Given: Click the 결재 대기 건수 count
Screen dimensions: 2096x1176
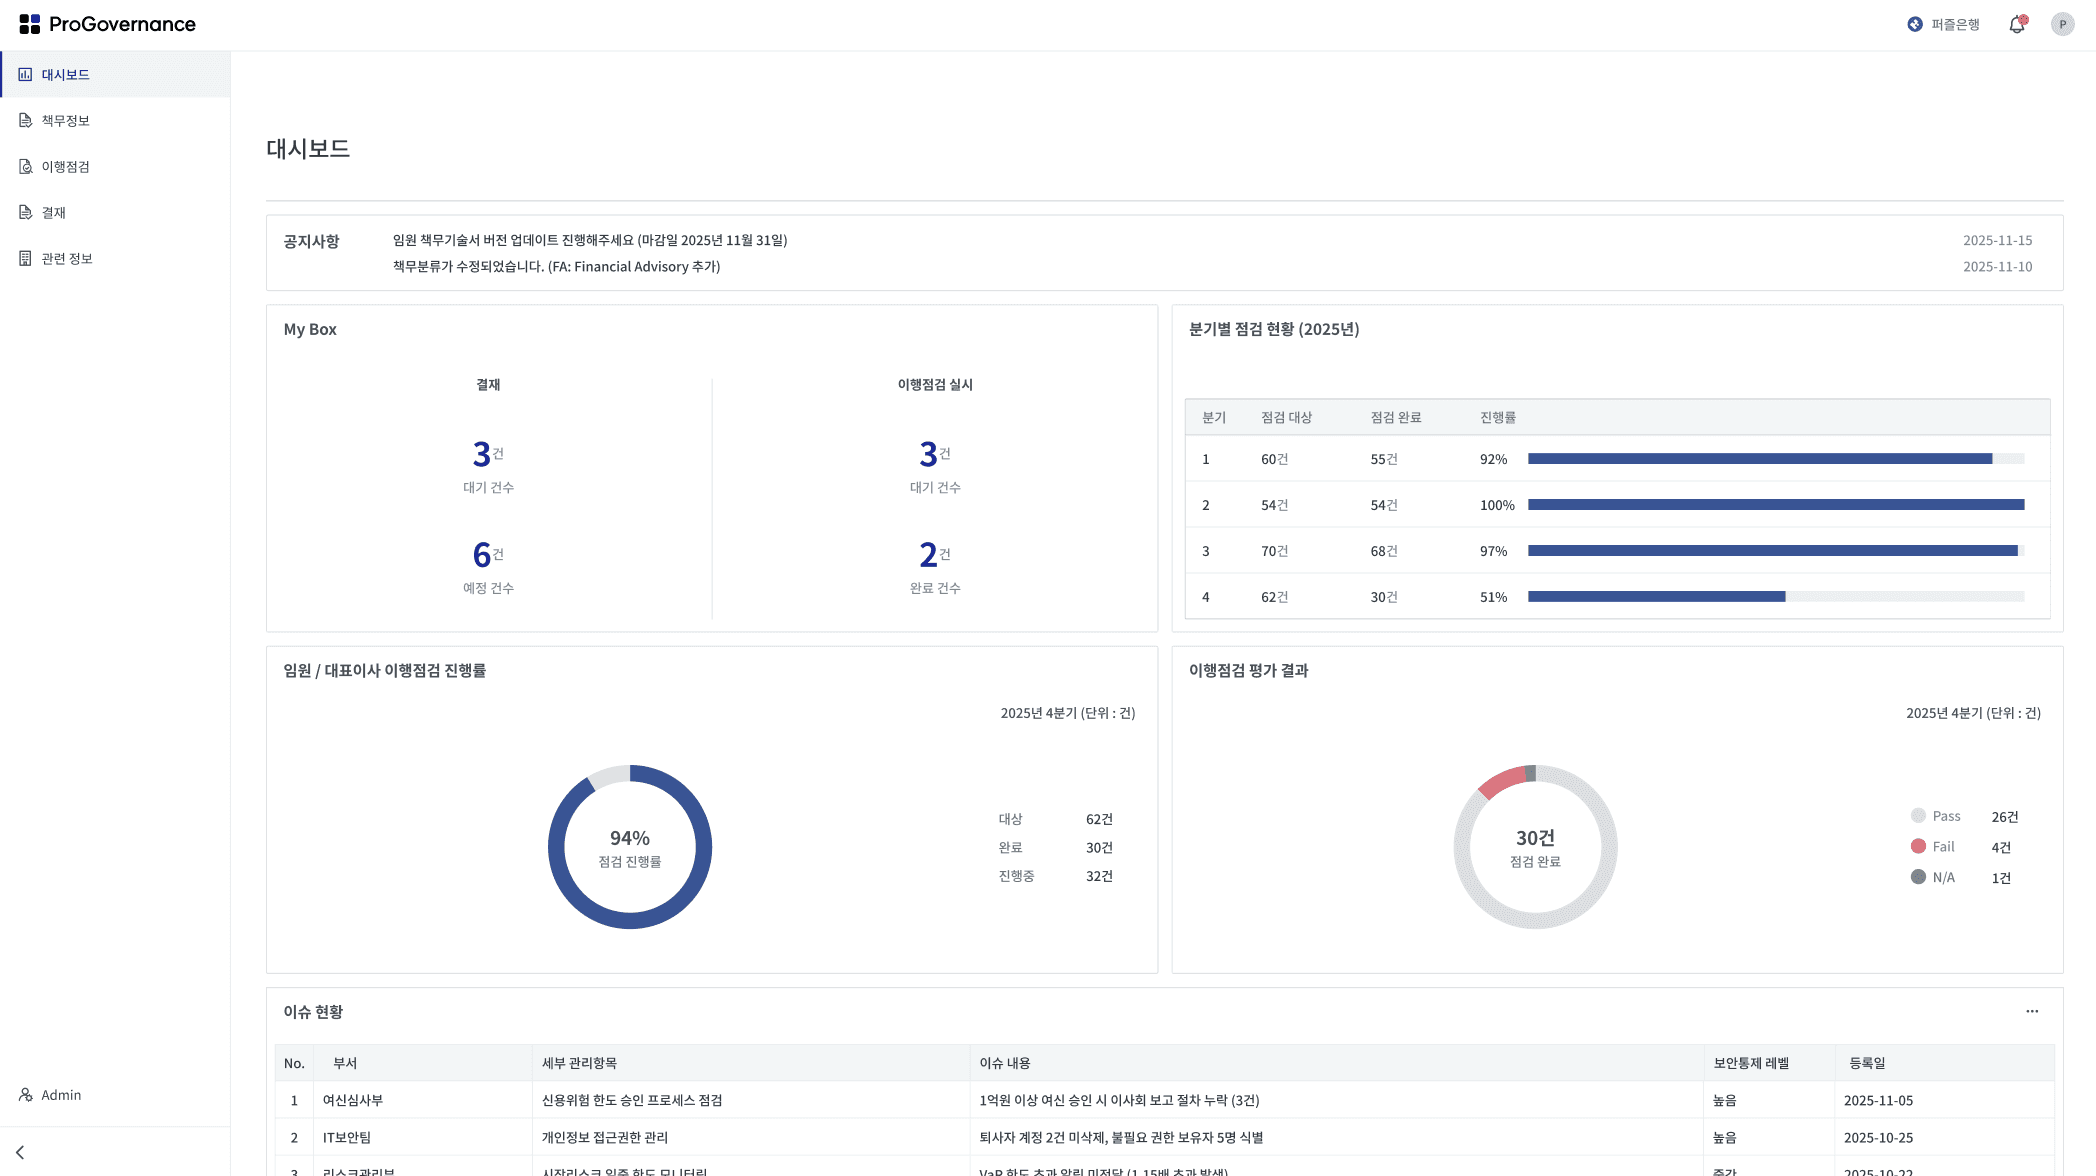Looking at the screenshot, I should [x=483, y=455].
